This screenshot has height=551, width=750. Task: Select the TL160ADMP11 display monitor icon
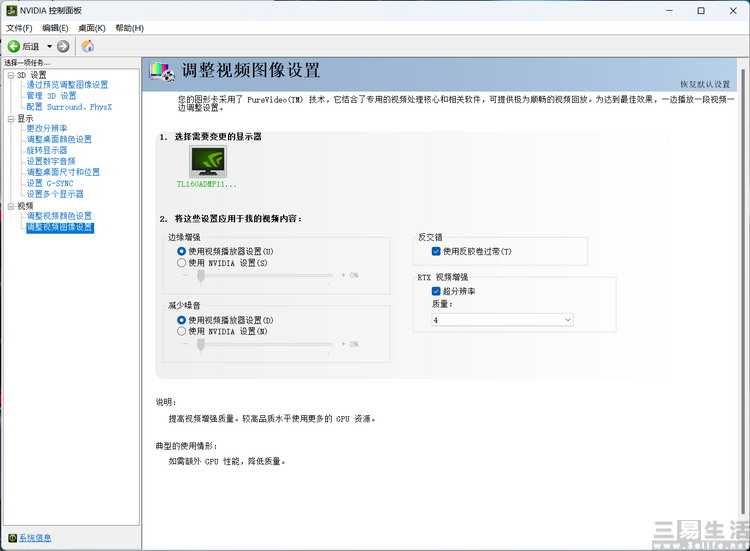(x=208, y=162)
